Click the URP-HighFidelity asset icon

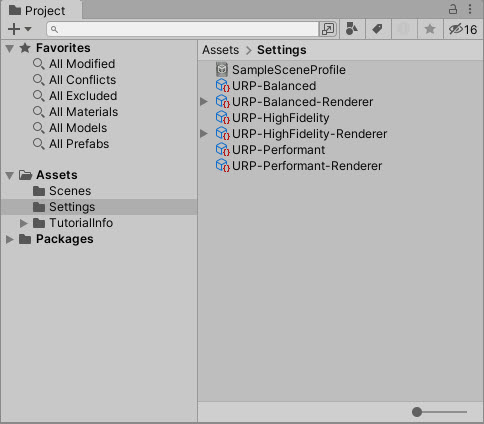pyautogui.click(x=223, y=118)
